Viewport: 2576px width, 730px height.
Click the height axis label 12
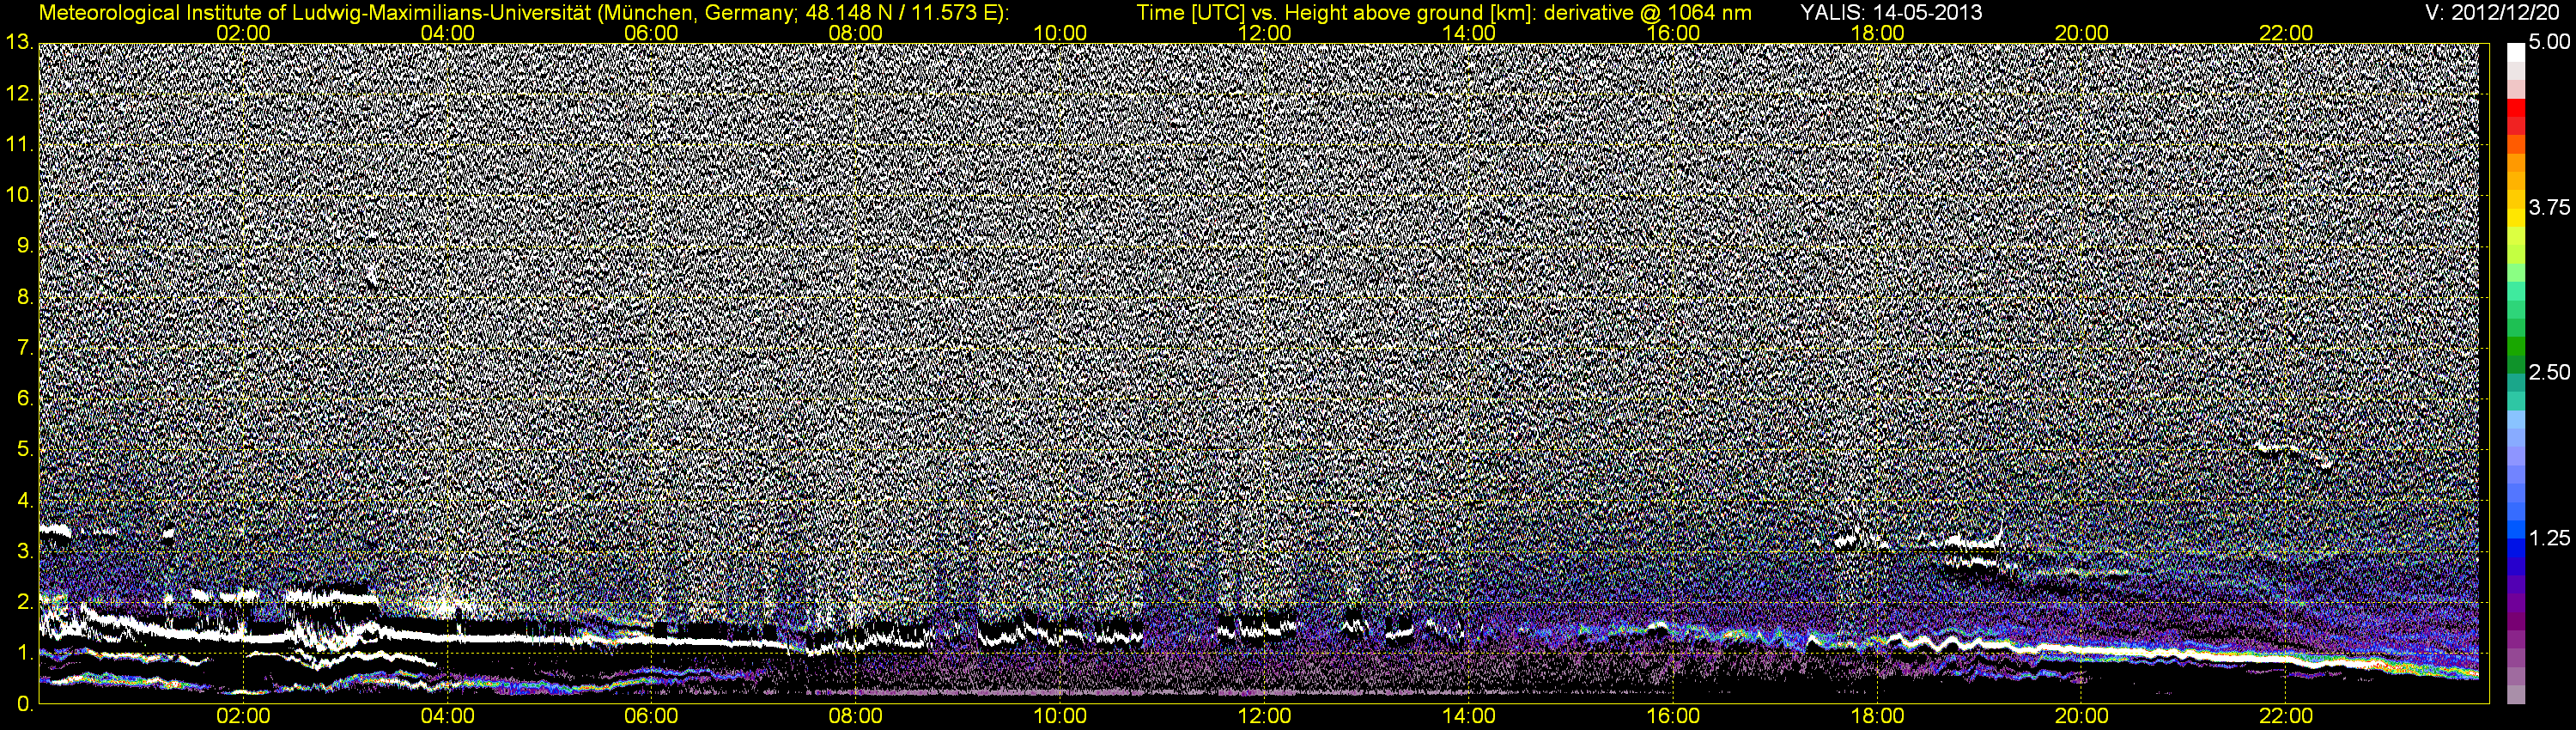[x=18, y=93]
